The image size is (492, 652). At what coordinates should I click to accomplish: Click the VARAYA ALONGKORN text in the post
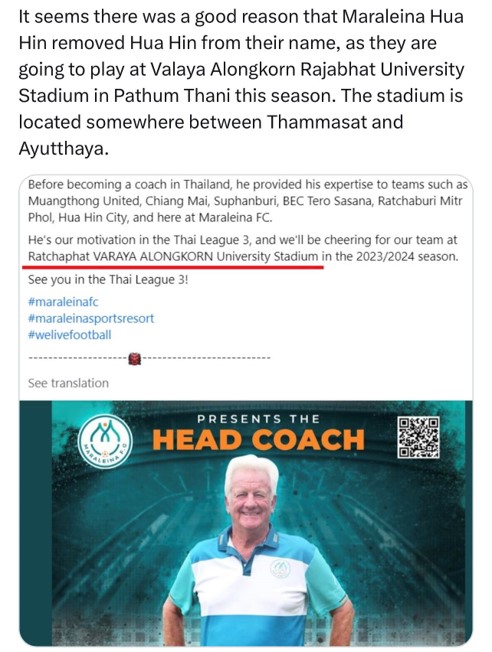coord(153,256)
